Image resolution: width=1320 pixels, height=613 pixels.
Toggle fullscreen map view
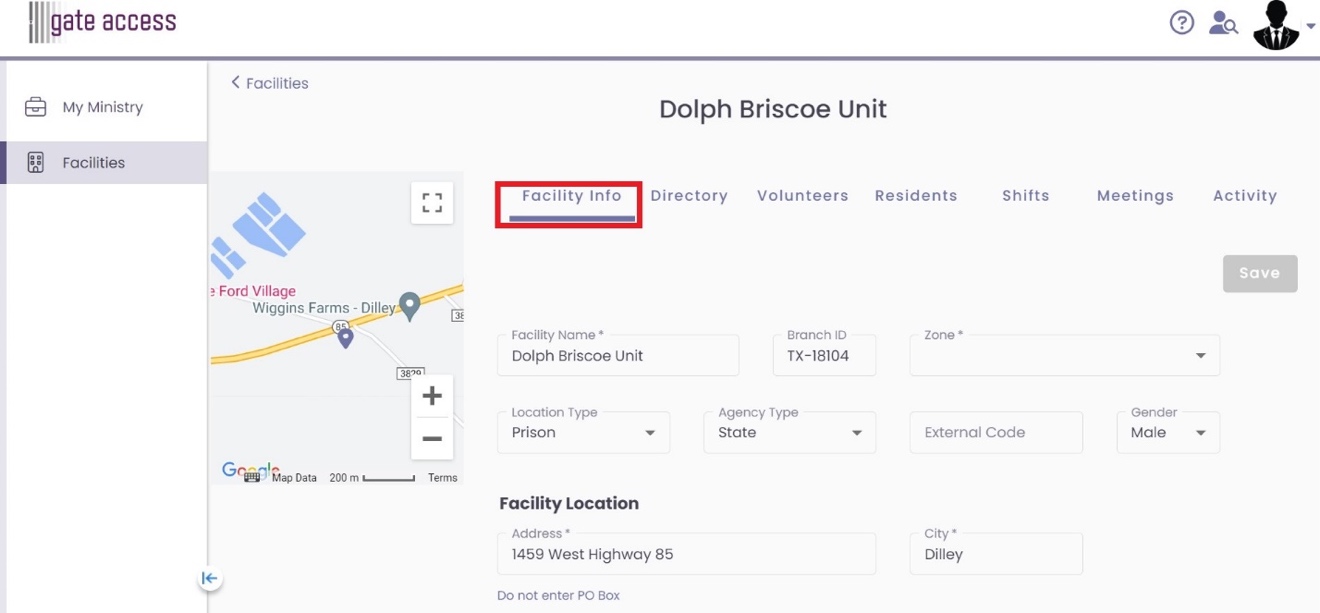coord(432,203)
